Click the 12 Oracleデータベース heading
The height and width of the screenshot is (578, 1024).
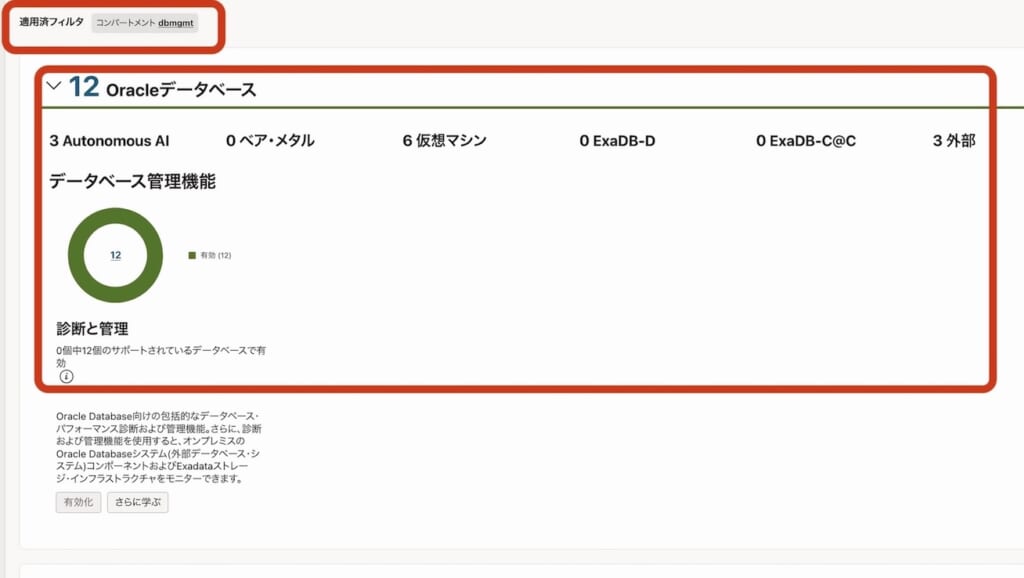163,88
